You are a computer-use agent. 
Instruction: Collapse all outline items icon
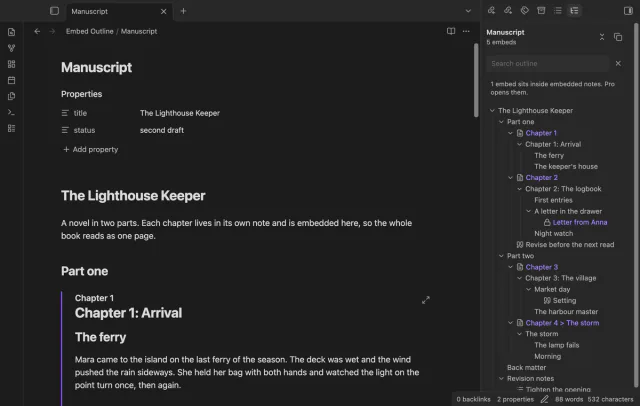point(602,37)
